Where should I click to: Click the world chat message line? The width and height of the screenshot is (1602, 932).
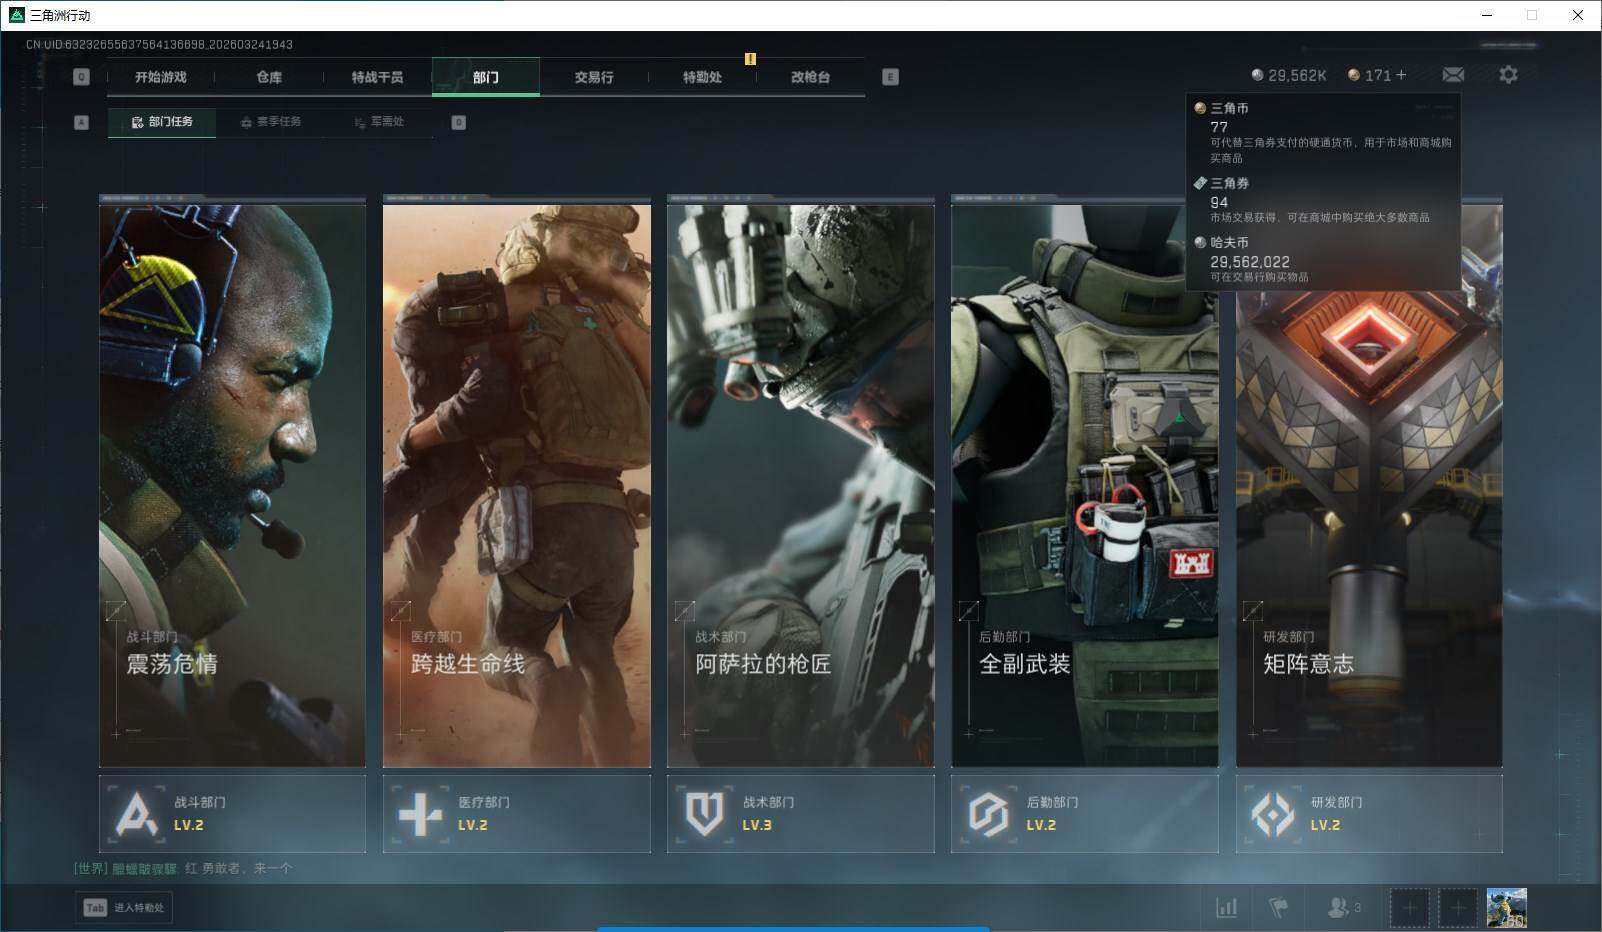pyautogui.click(x=183, y=868)
